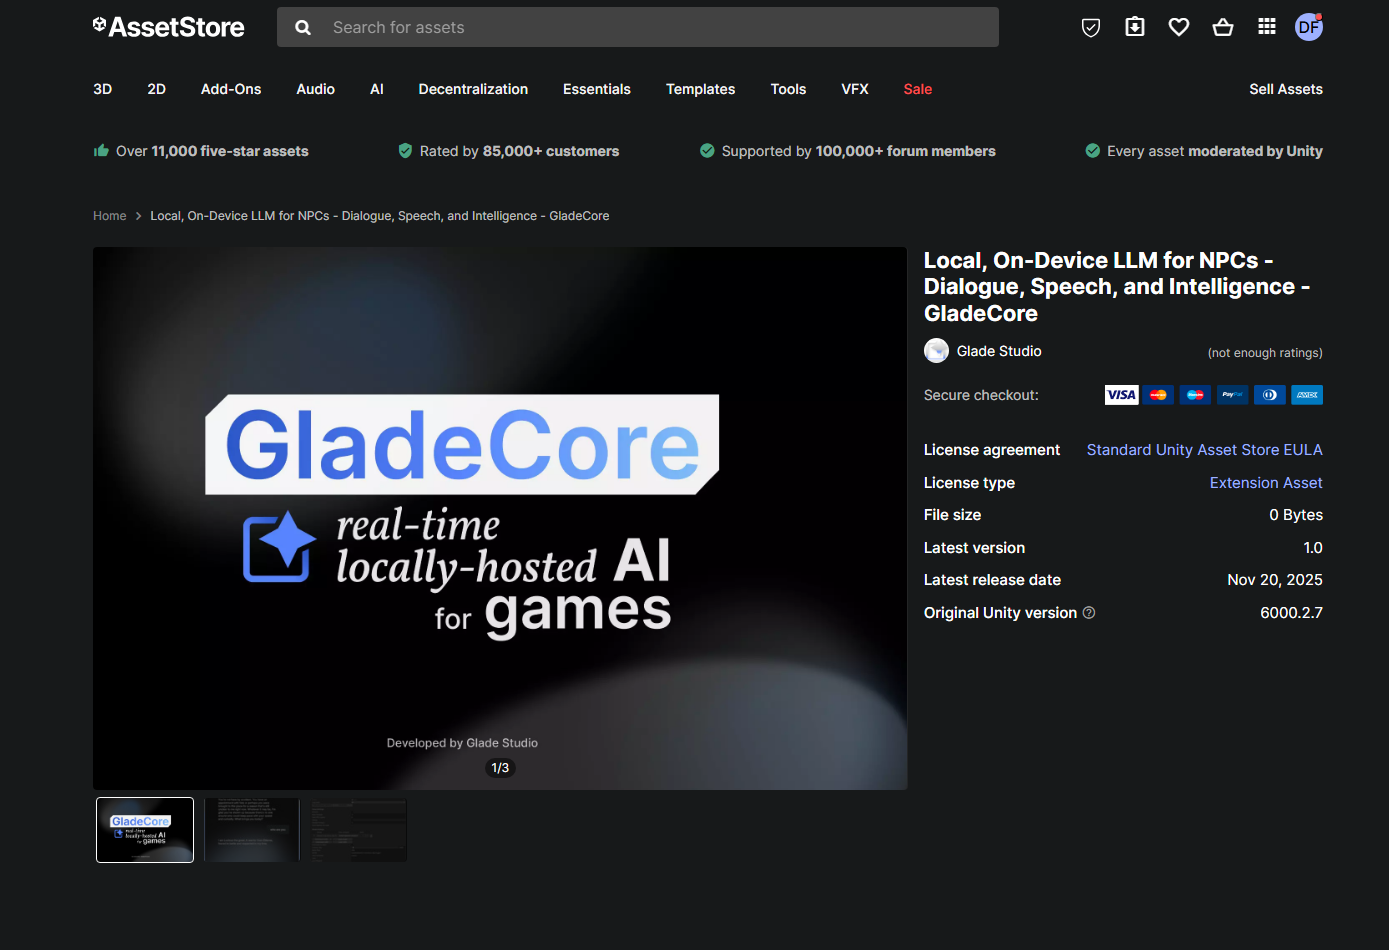Open the favorites heart icon
The width and height of the screenshot is (1389, 950).
[x=1178, y=27]
